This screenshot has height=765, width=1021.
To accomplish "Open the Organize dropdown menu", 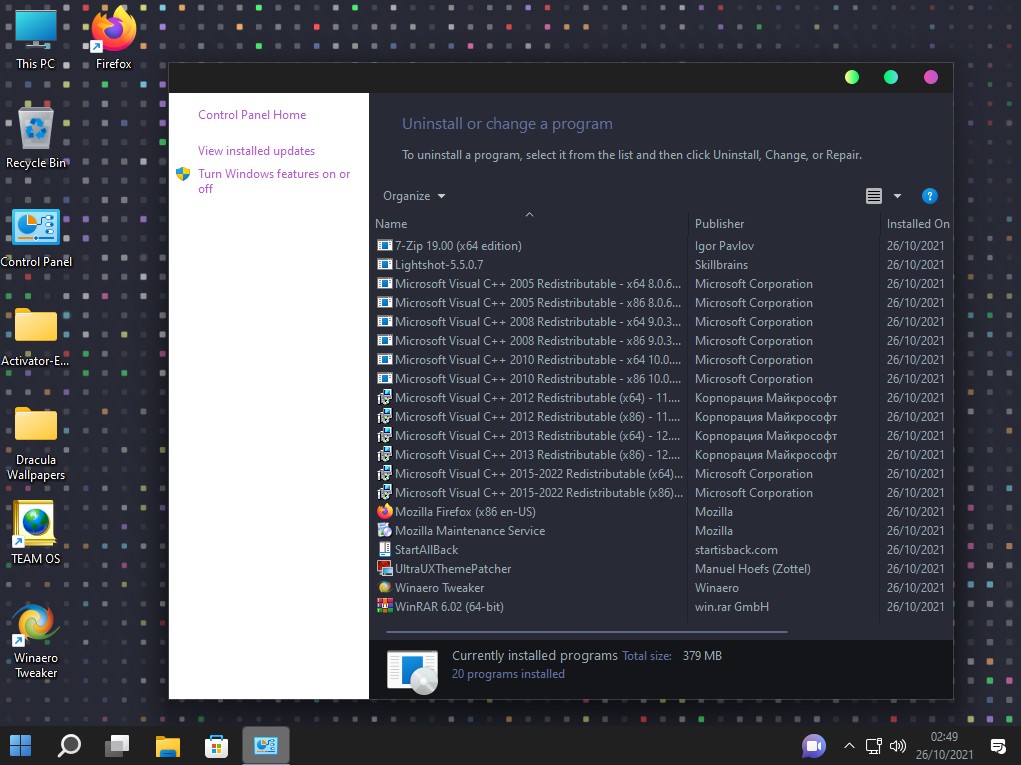I will pos(414,196).
